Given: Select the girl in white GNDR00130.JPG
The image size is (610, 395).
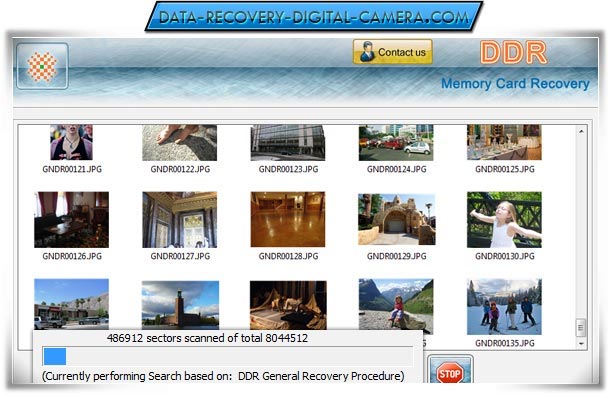Looking at the screenshot, I should (504, 220).
